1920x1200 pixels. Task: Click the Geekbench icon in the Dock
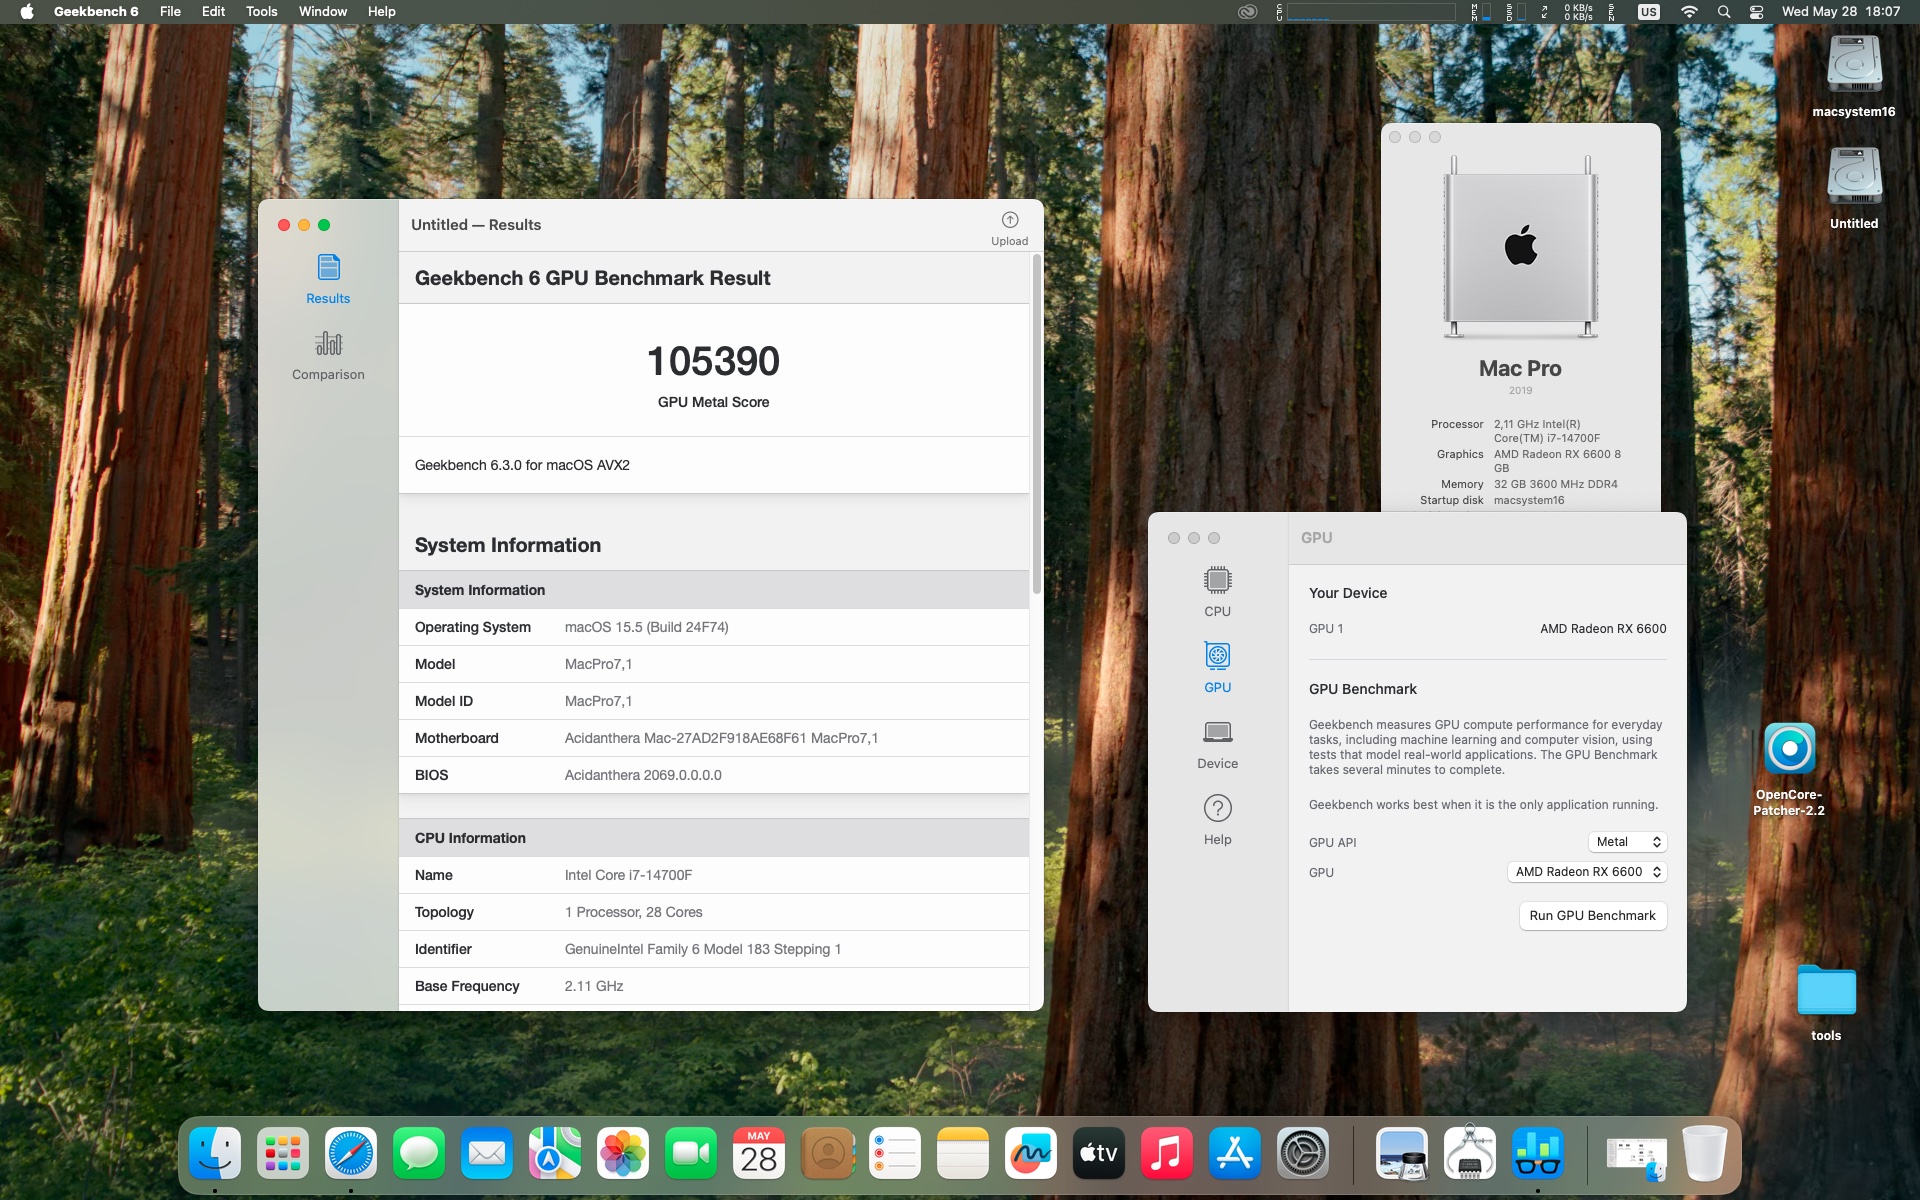1537,1153
